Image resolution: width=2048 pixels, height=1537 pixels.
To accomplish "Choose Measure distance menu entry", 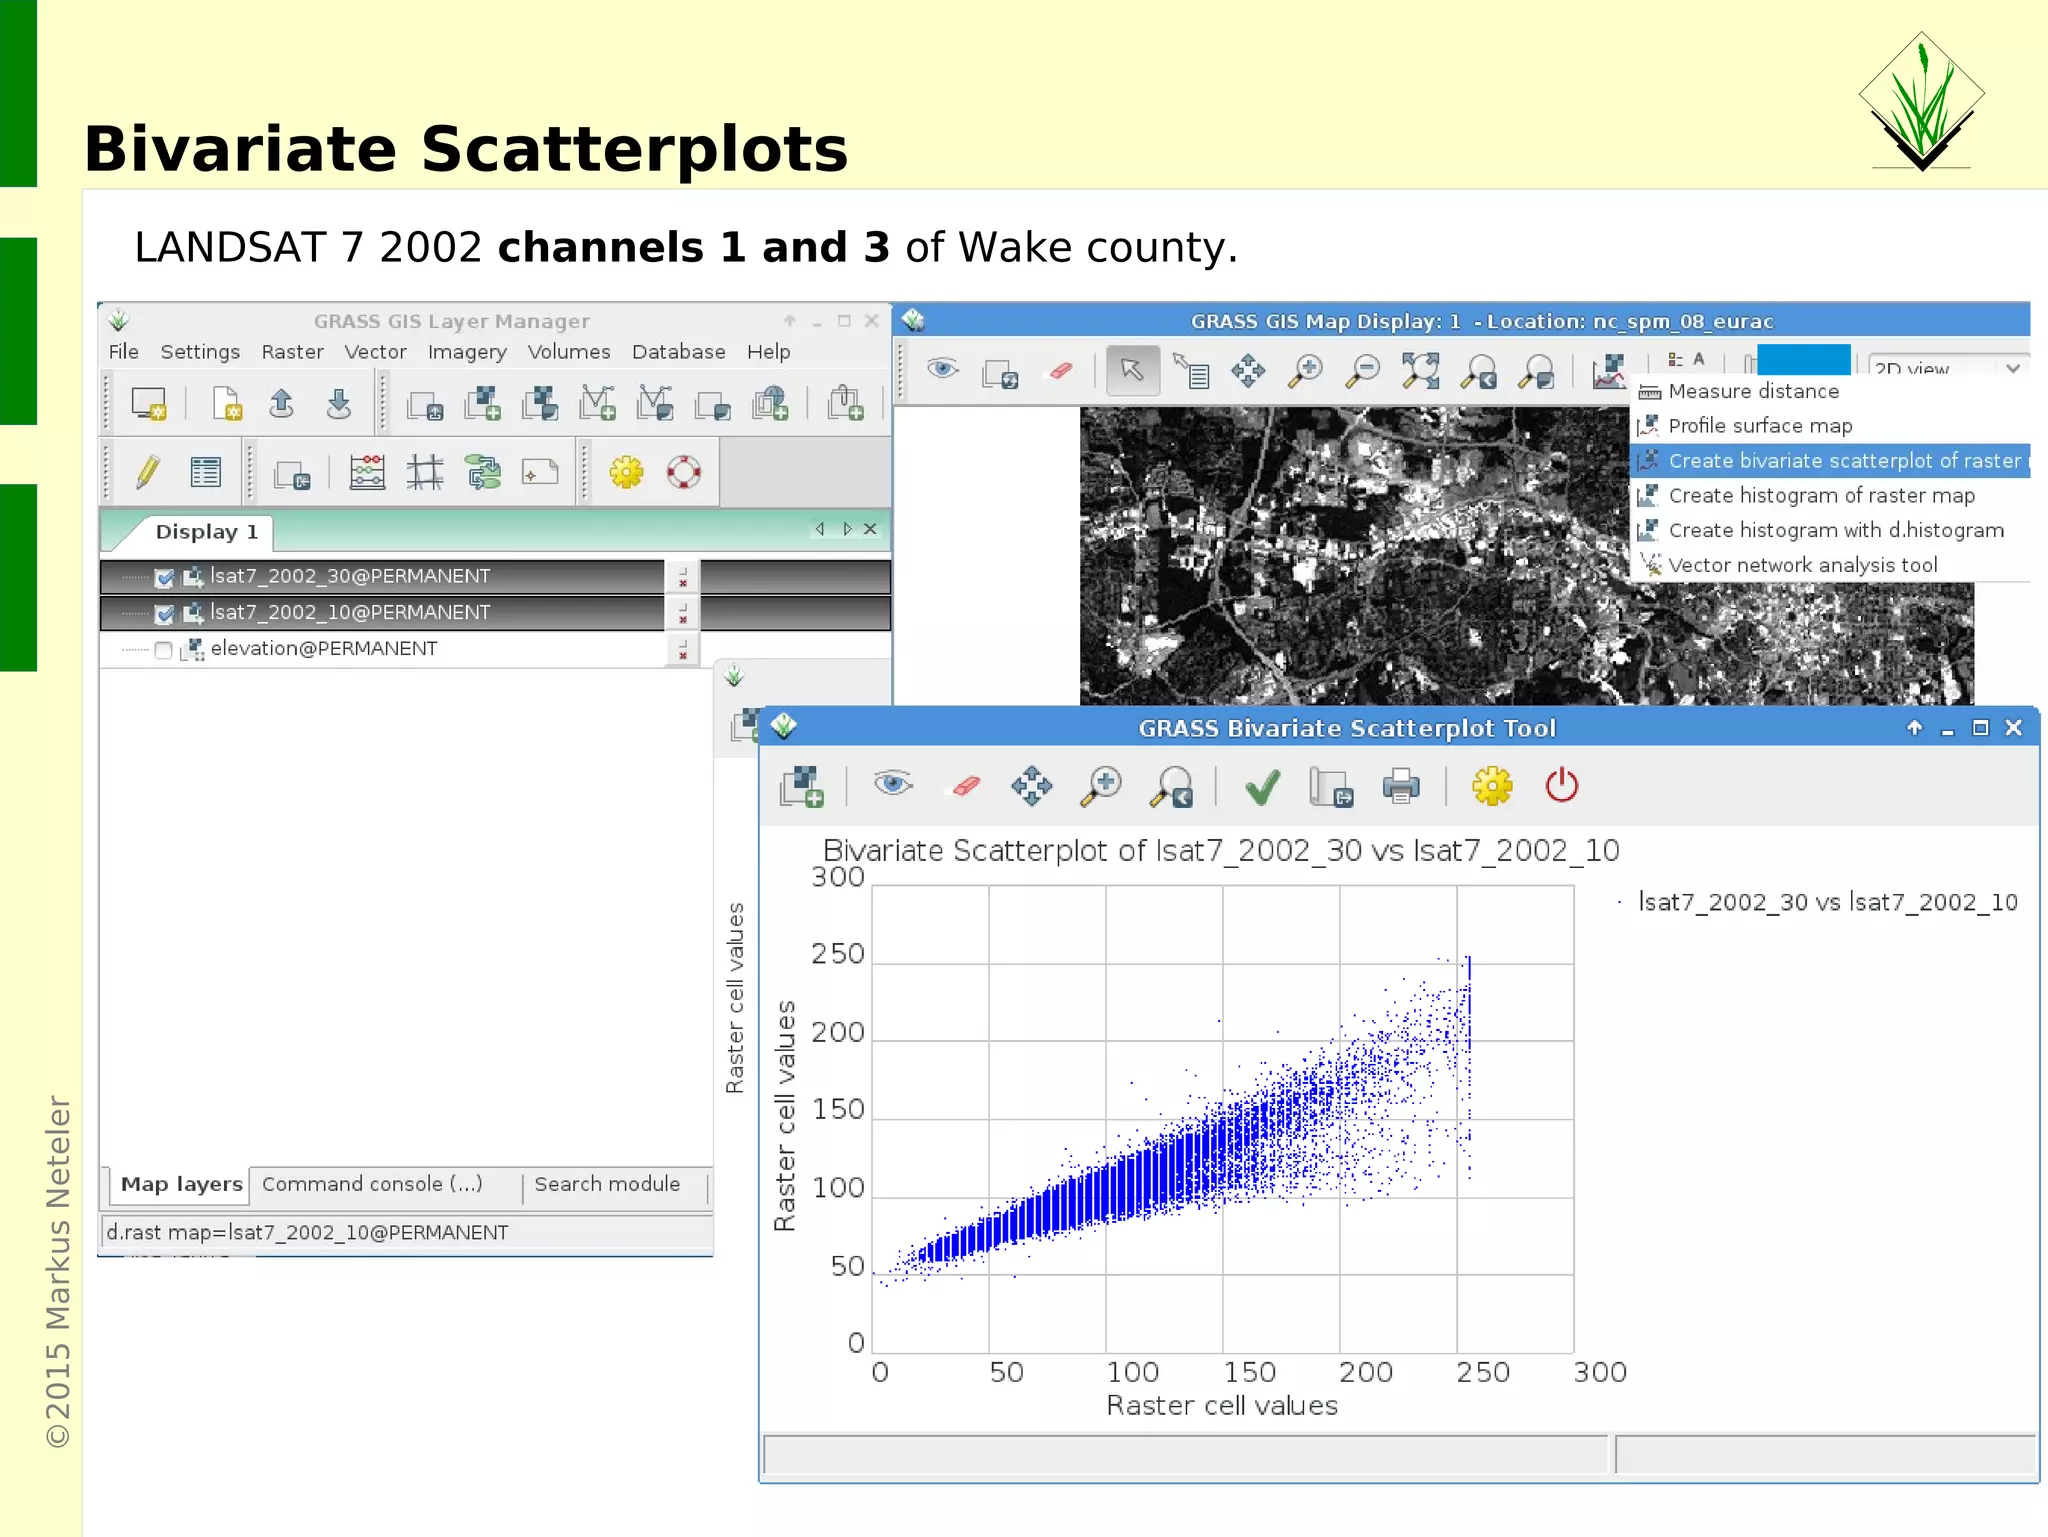I will coord(1830,391).
